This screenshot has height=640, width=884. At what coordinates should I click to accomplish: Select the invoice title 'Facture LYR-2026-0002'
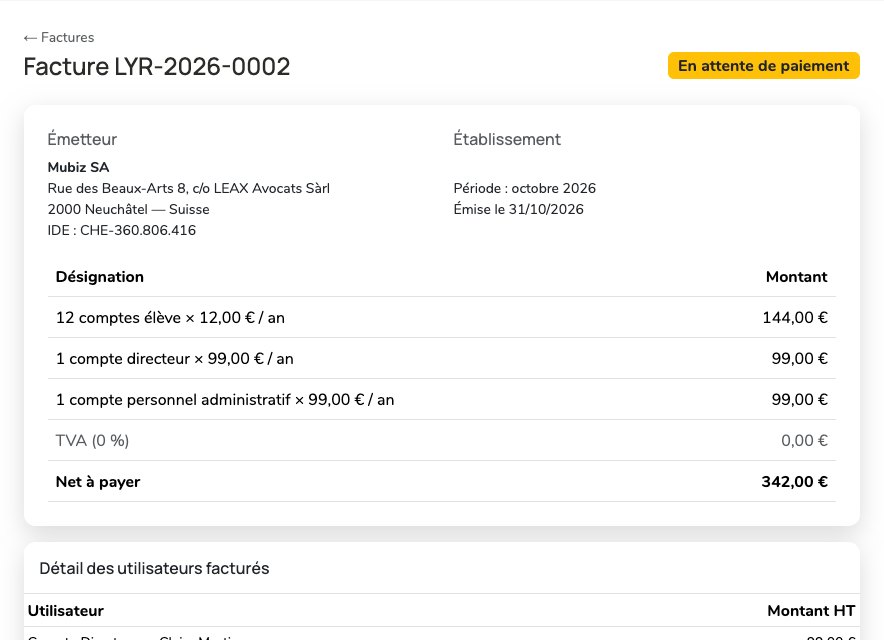157,67
